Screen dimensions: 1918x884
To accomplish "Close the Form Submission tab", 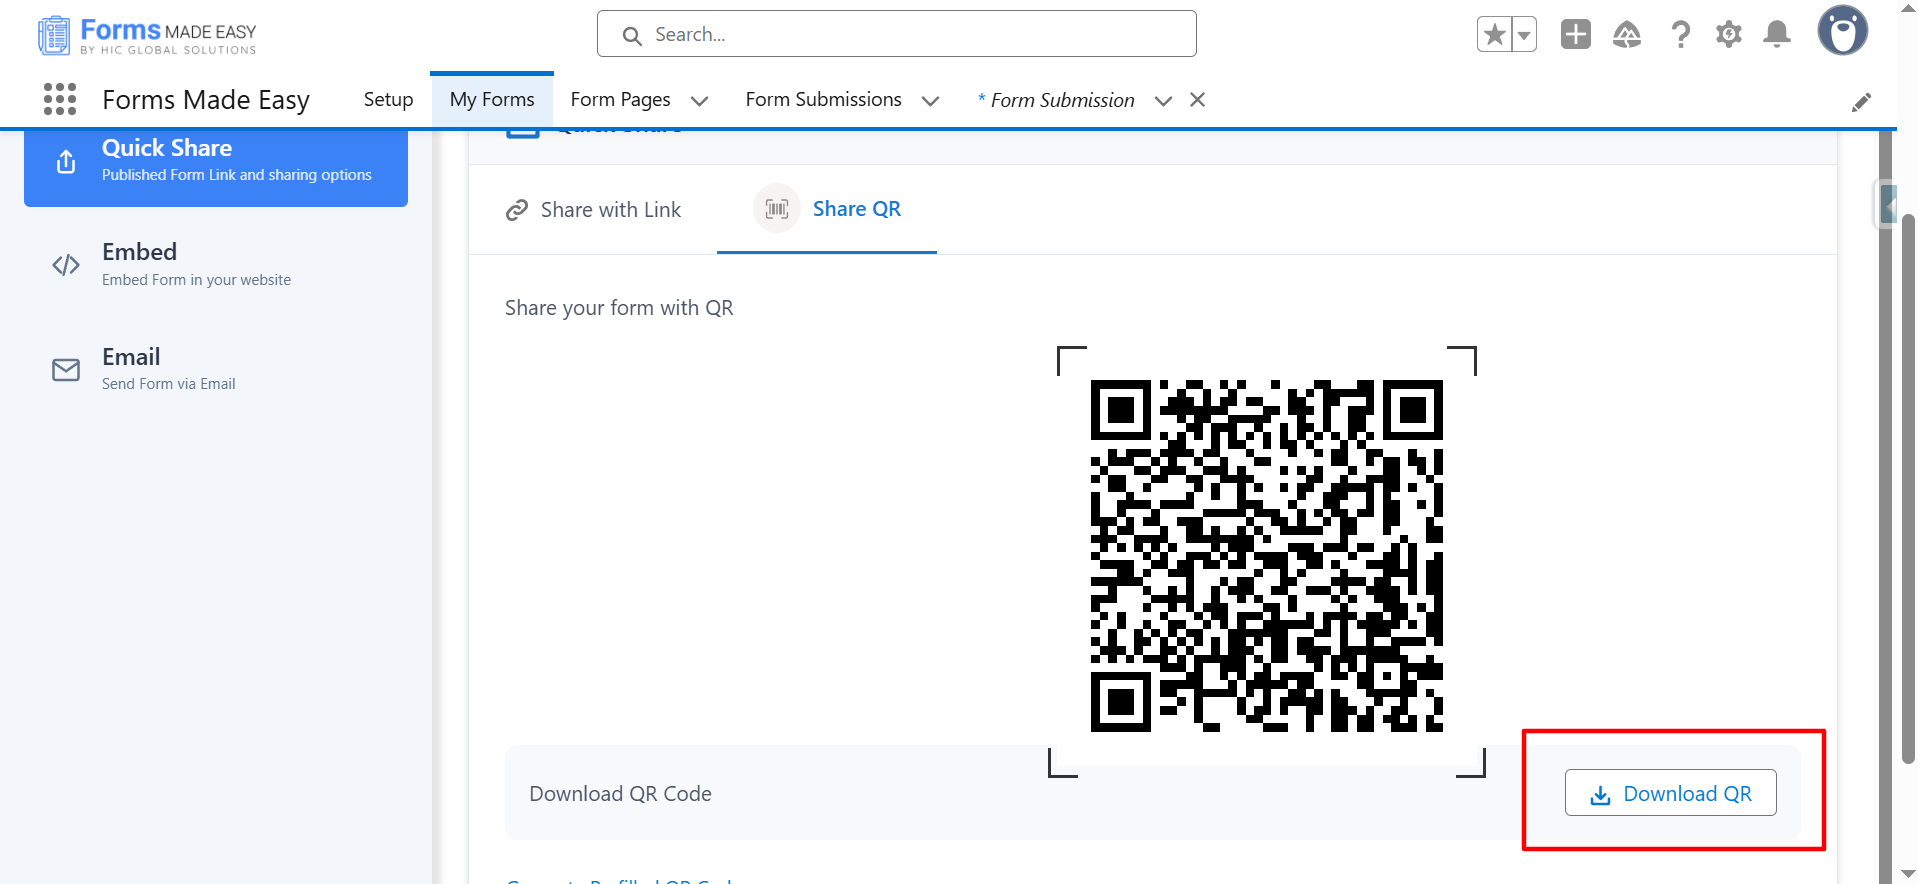I will (x=1197, y=100).
